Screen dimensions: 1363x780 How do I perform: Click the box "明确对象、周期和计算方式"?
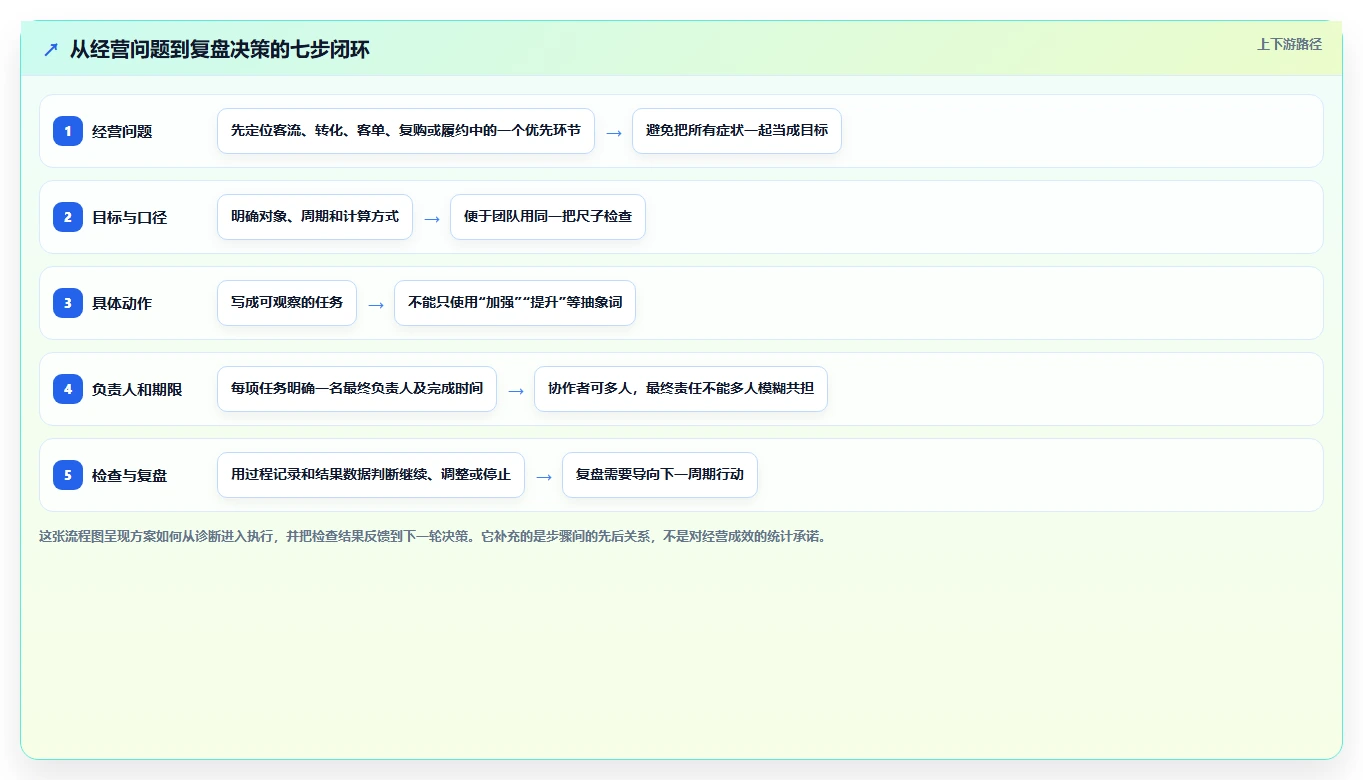[315, 217]
